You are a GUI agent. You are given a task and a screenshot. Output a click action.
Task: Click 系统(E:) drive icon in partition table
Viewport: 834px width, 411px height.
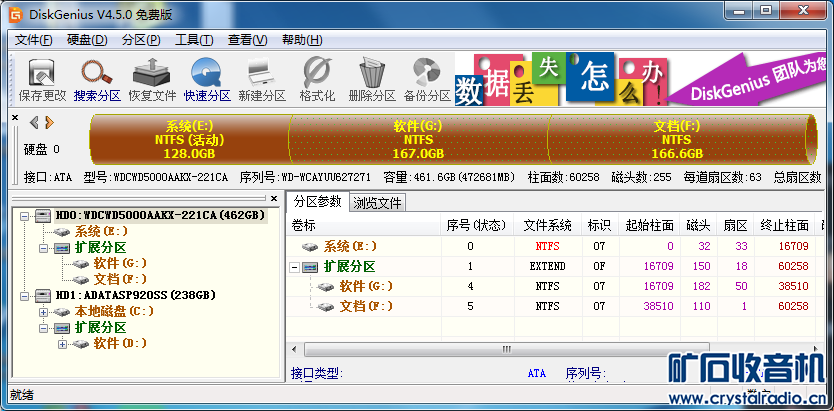click(310, 247)
